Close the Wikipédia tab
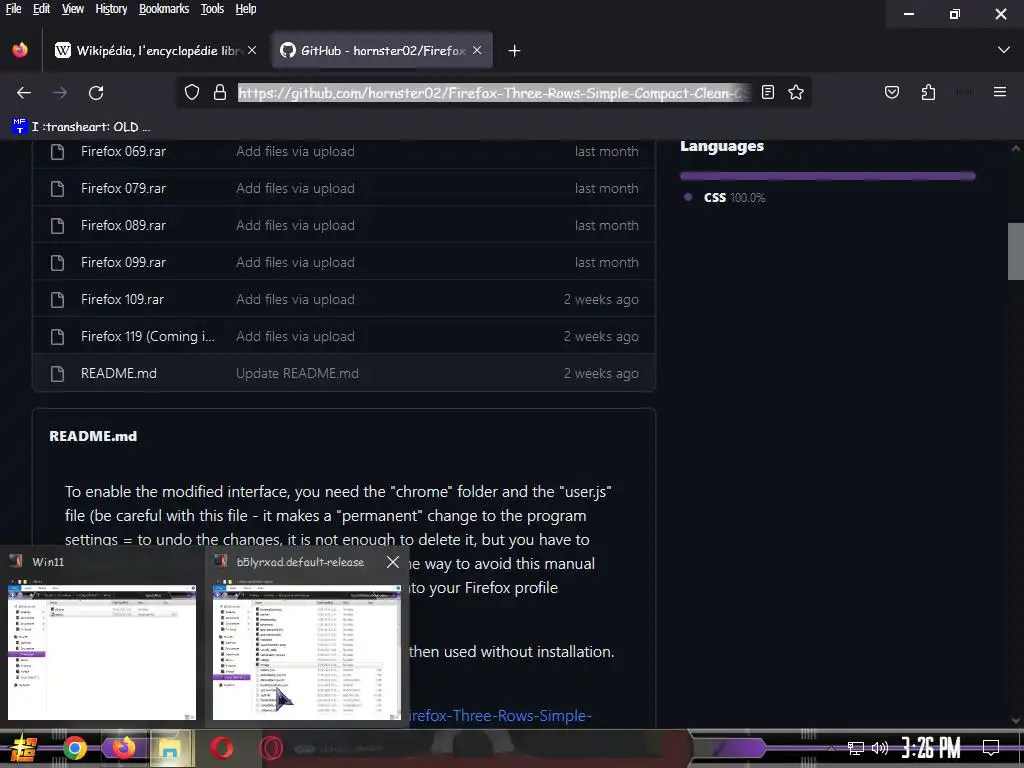Image resolution: width=1024 pixels, height=768 pixels. (252, 50)
